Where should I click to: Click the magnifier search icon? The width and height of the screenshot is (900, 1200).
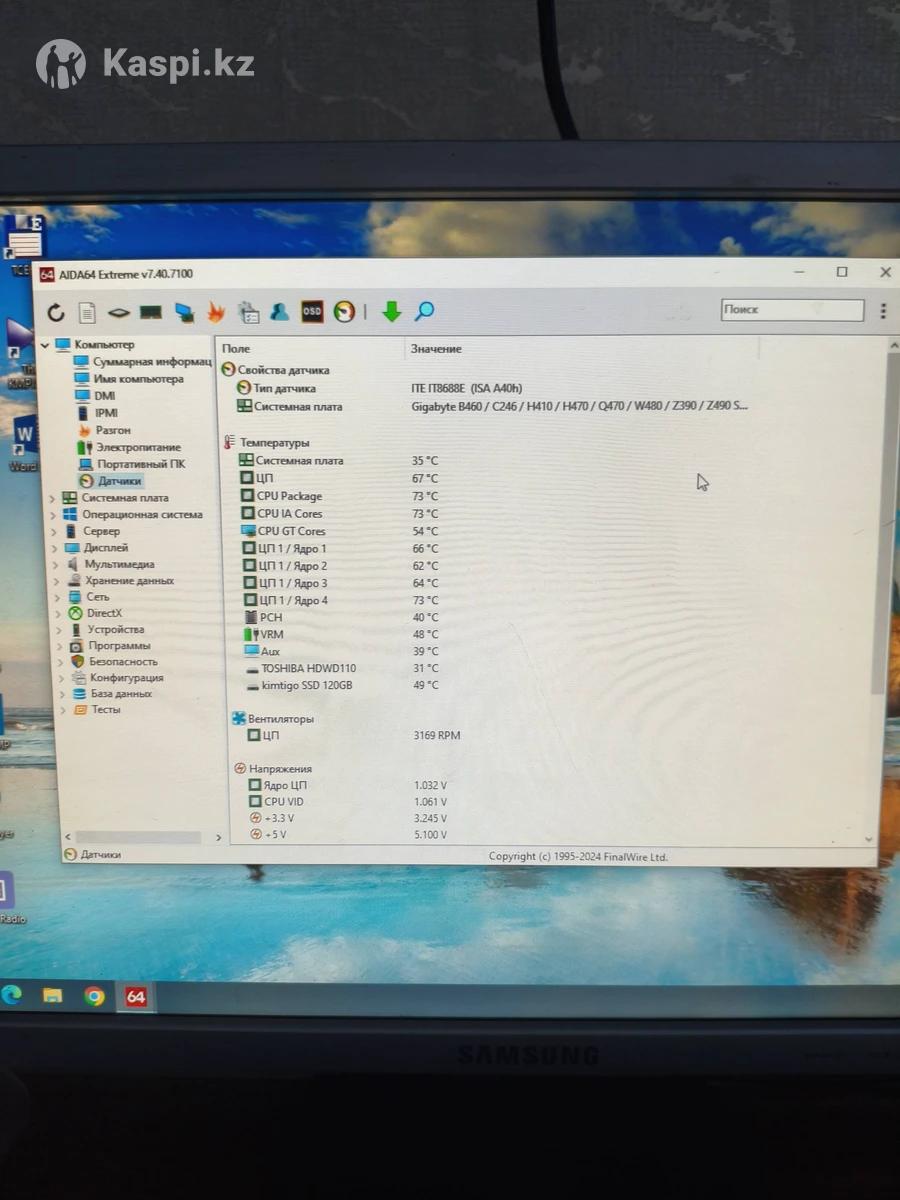(425, 311)
